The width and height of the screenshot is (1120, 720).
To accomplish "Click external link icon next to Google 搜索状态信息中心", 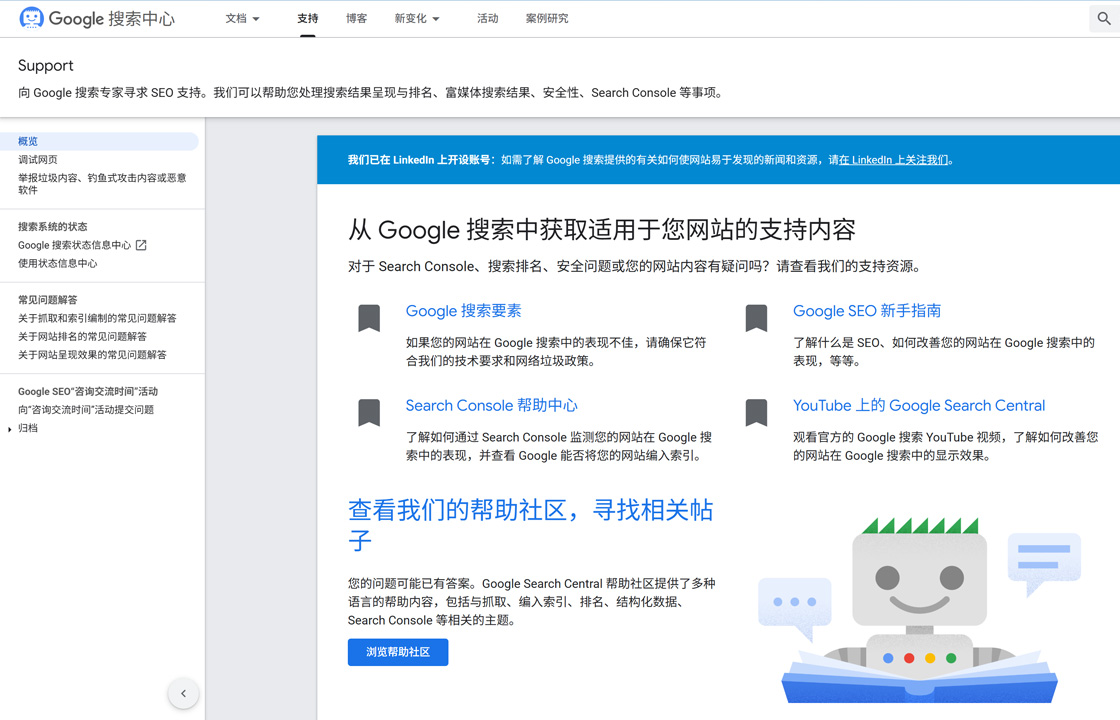I will (x=141, y=245).
